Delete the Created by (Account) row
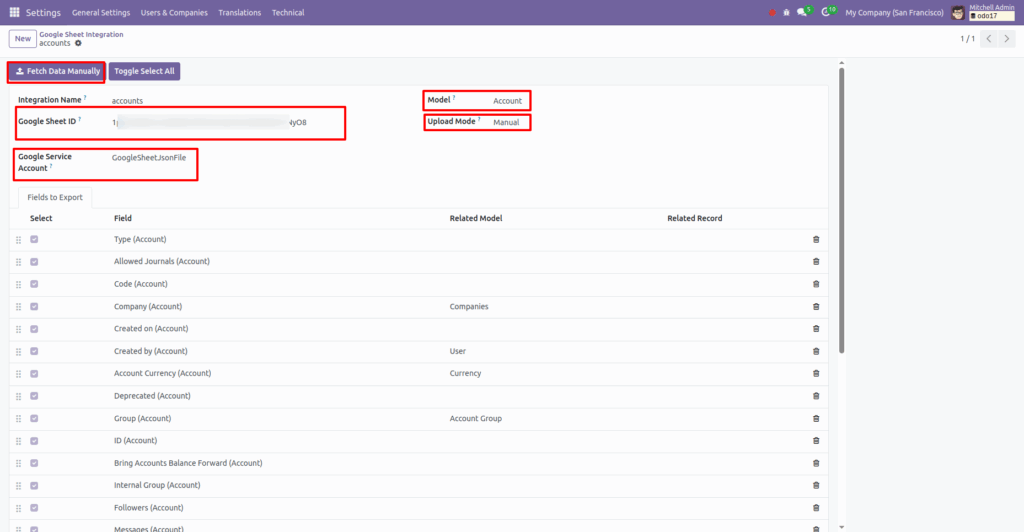This screenshot has height=532, width=1024. click(816, 351)
